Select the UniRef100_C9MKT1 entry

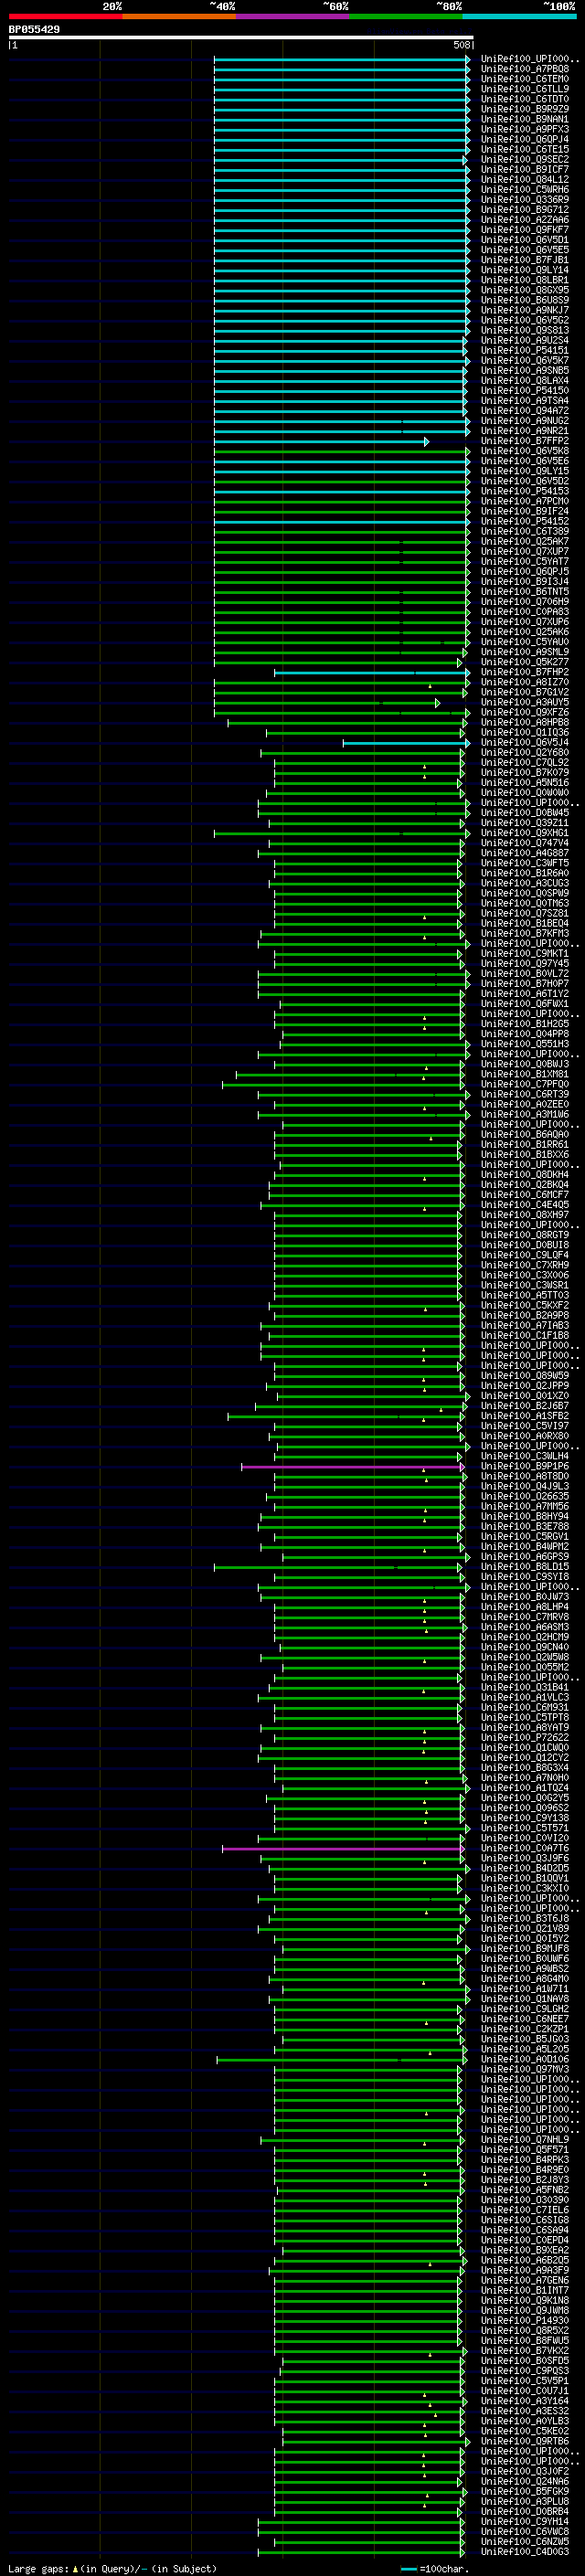(x=525, y=954)
